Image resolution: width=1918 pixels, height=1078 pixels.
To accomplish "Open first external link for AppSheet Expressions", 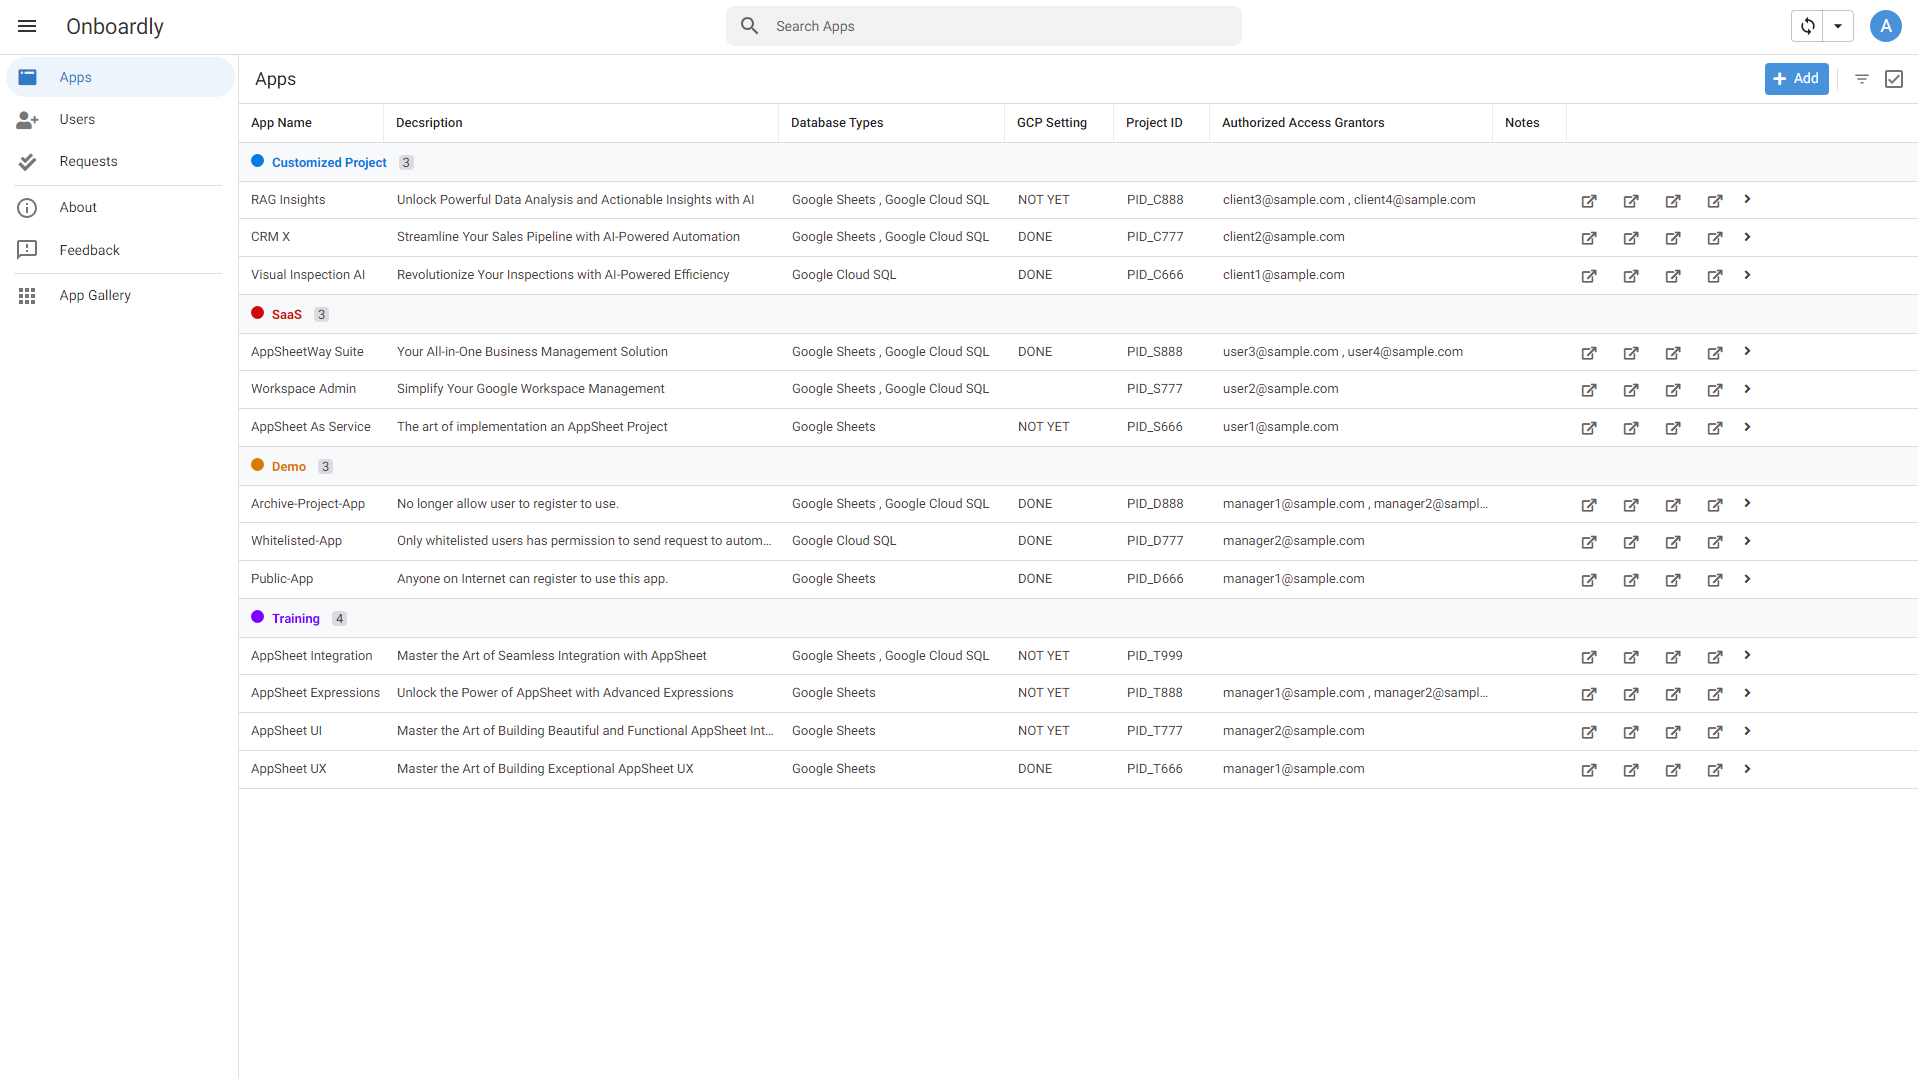I will coord(1588,694).
